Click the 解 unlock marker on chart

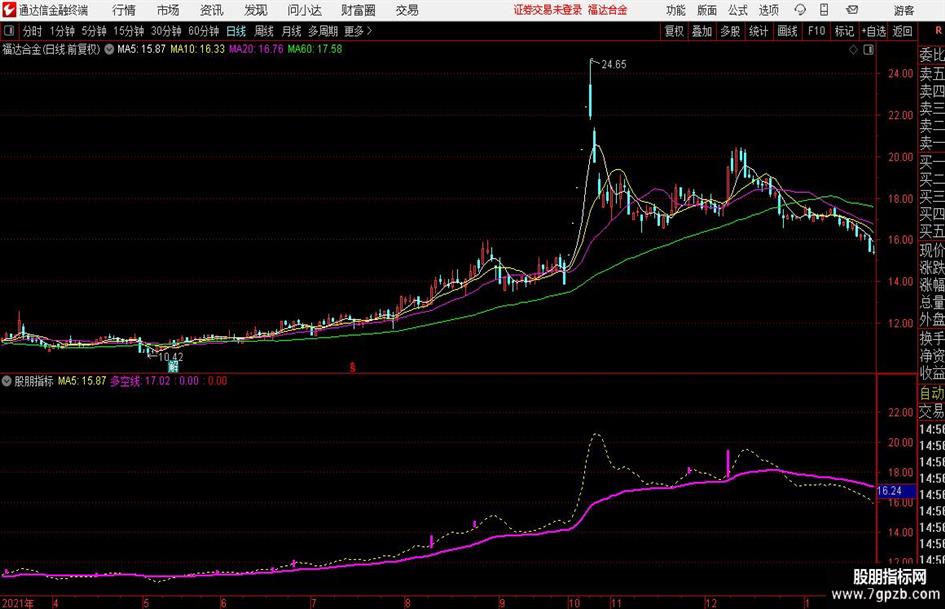coord(173,366)
